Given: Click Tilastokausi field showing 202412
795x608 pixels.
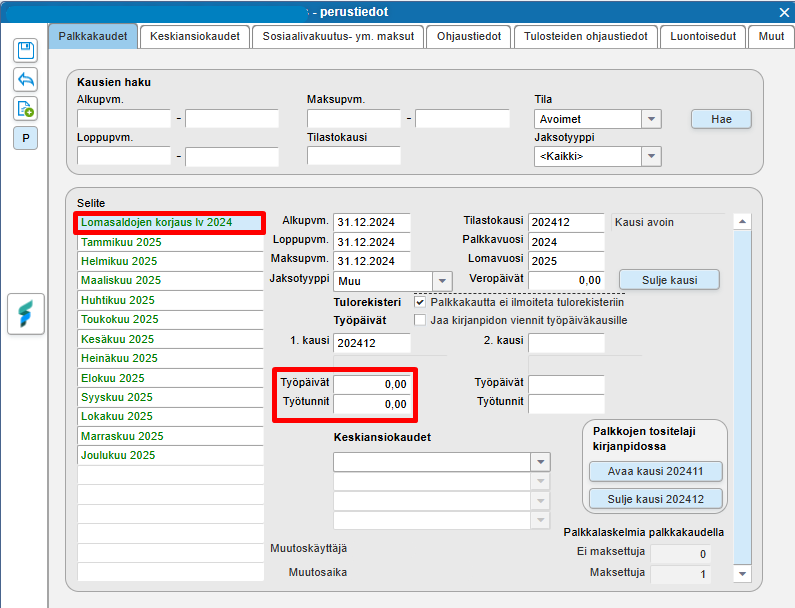Looking at the screenshot, I should point(566,222).
